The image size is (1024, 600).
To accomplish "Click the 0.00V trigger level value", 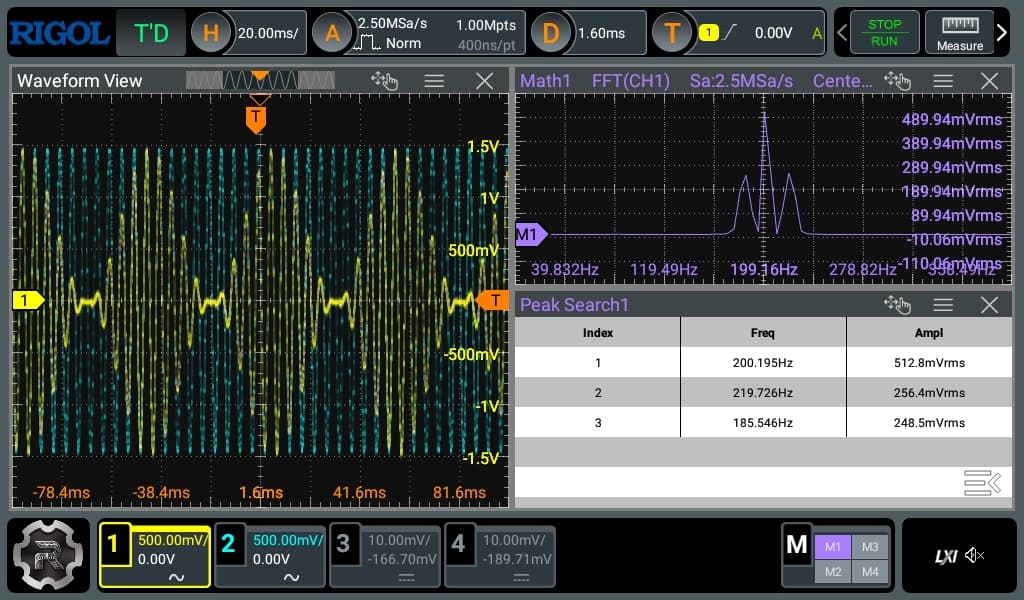I will 773,33.
